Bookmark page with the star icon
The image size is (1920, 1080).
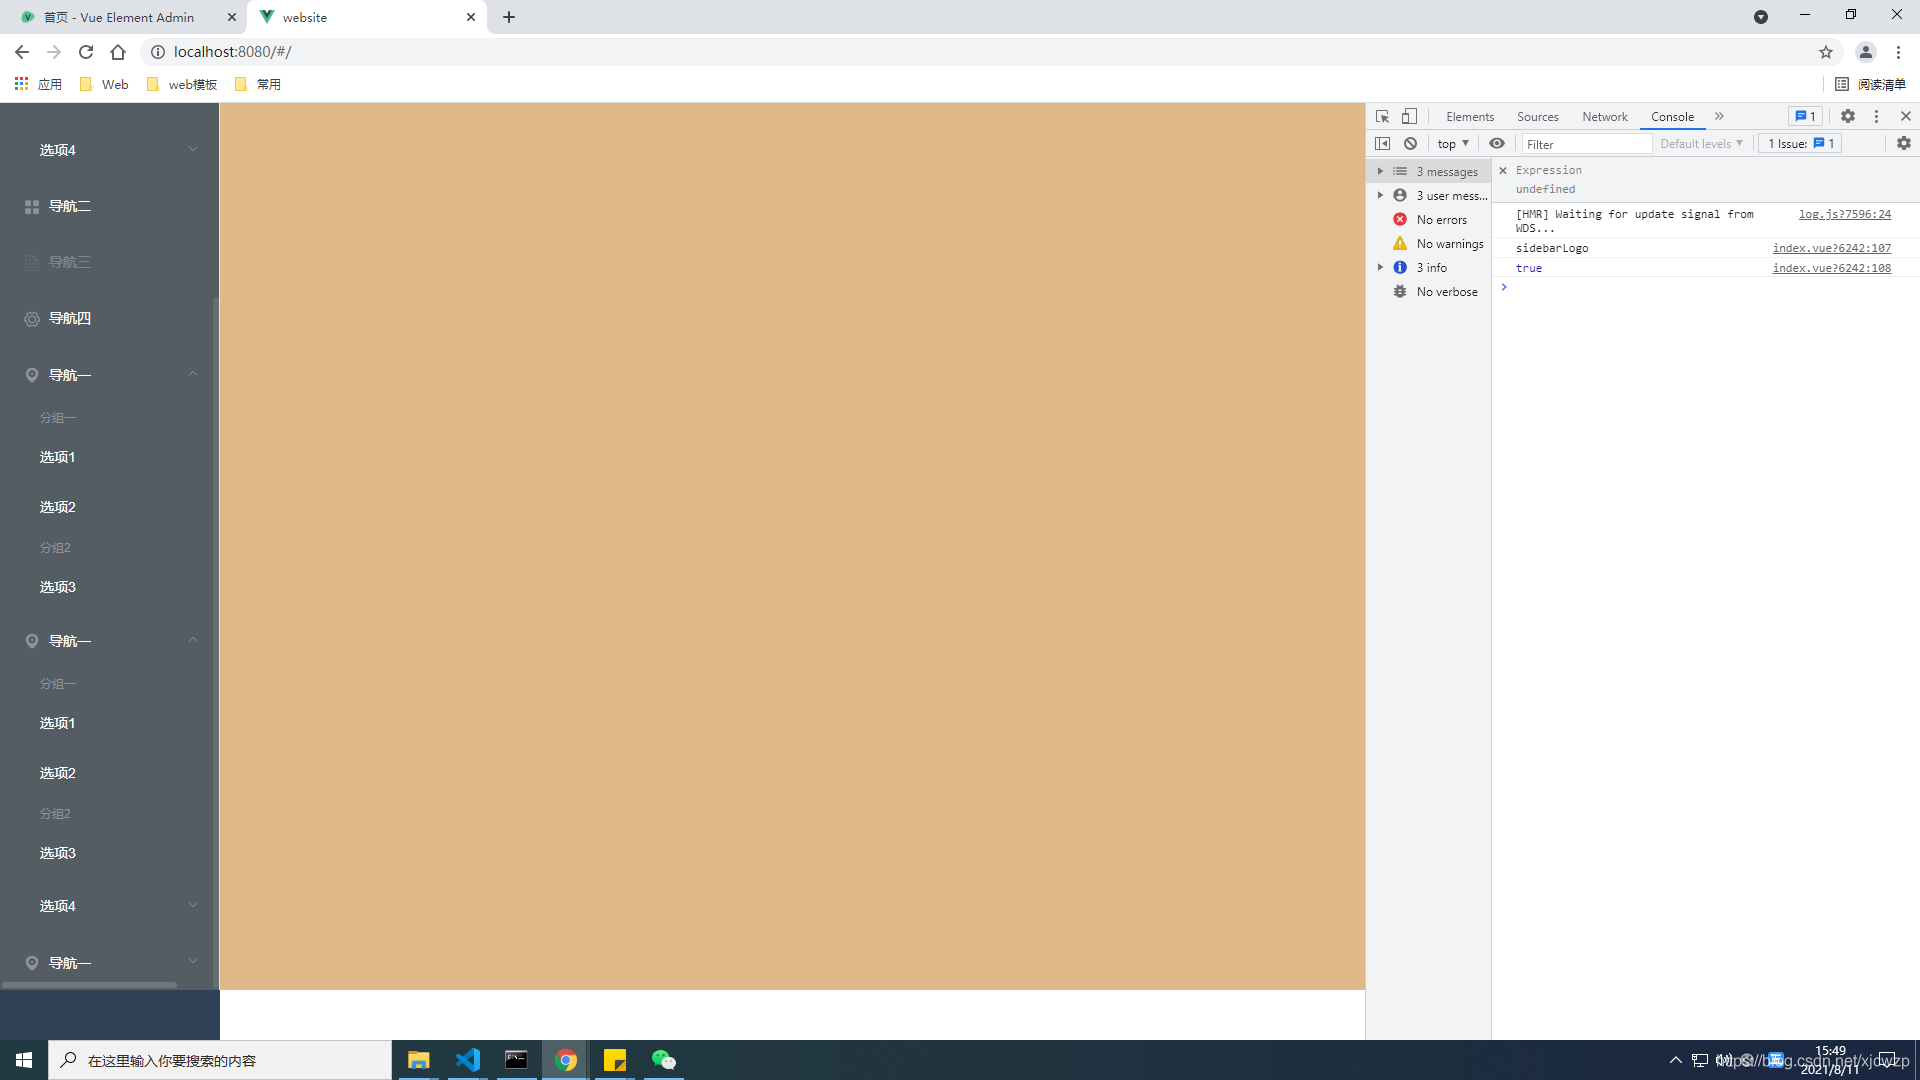click(1826, 52)
